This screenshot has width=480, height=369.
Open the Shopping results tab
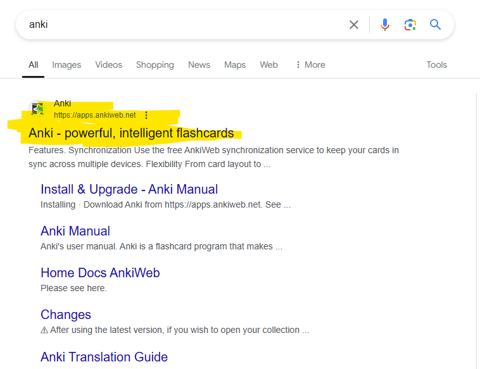pos(155,65)
